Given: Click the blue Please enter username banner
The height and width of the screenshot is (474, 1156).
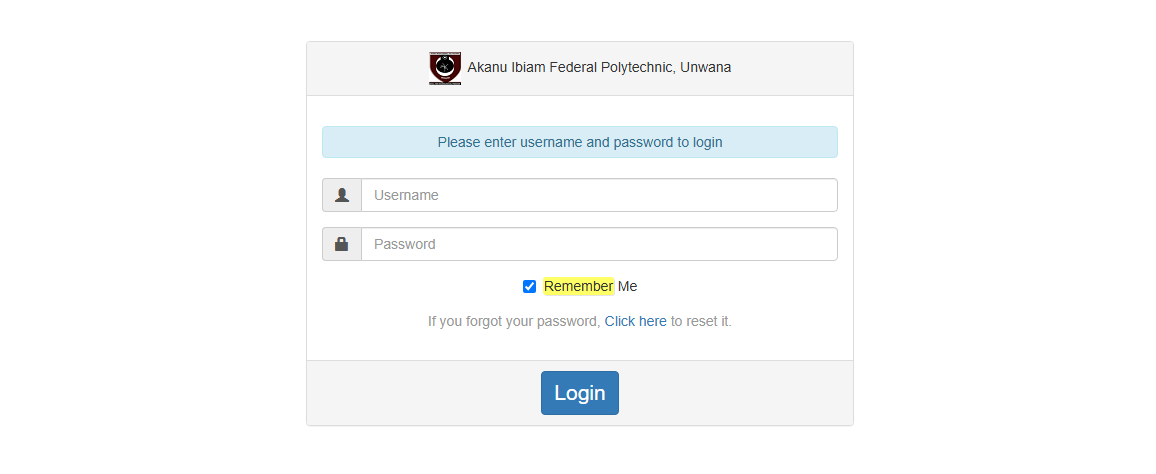Looking at the screenshot, I should [x=580, y=142].
